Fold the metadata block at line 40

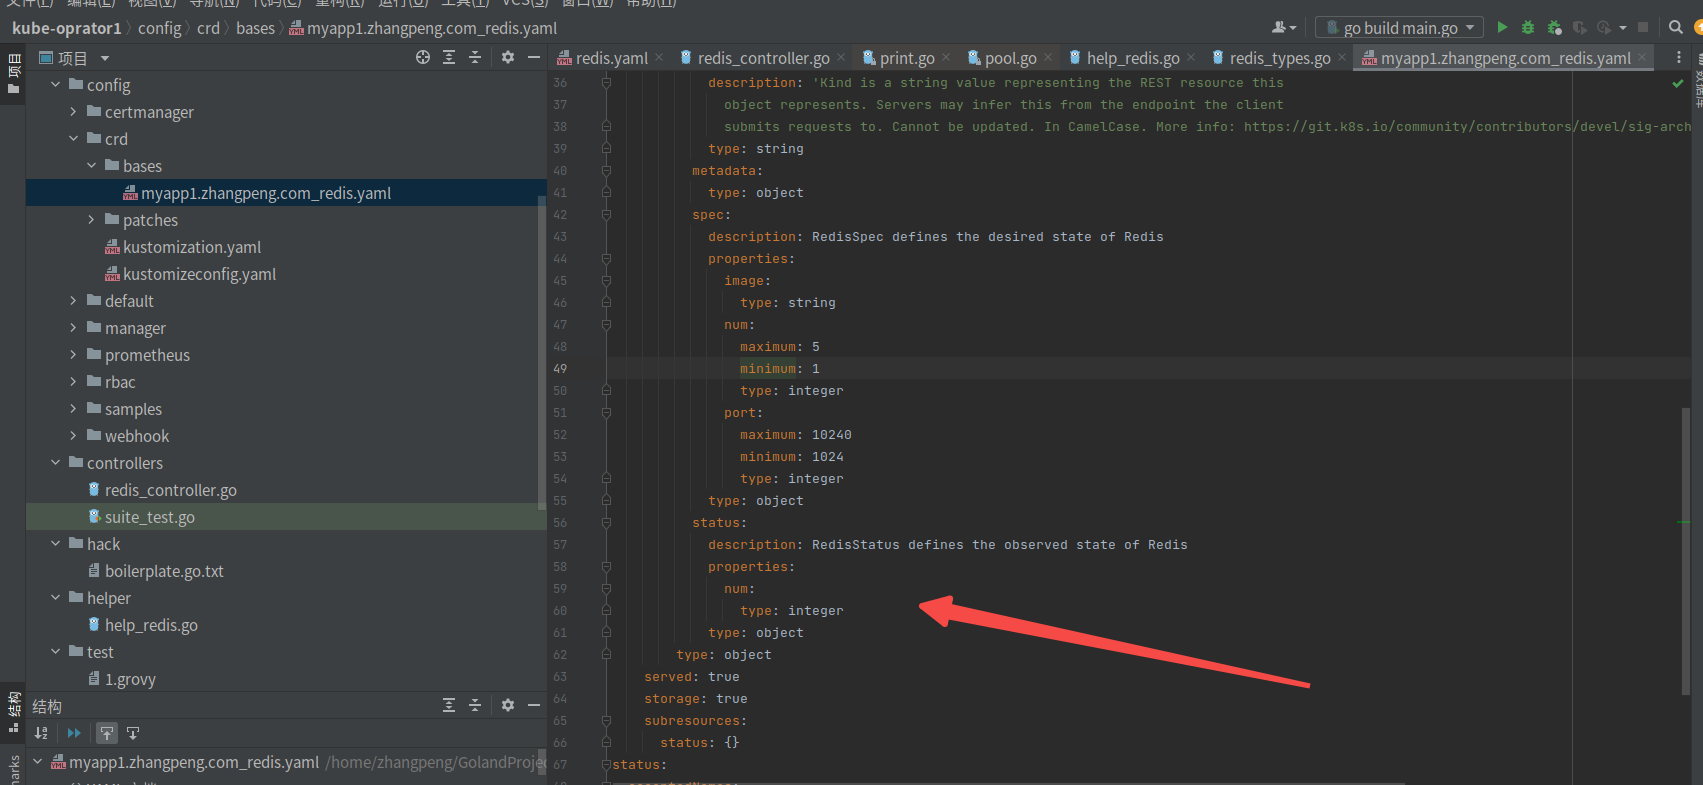point(606,171)
